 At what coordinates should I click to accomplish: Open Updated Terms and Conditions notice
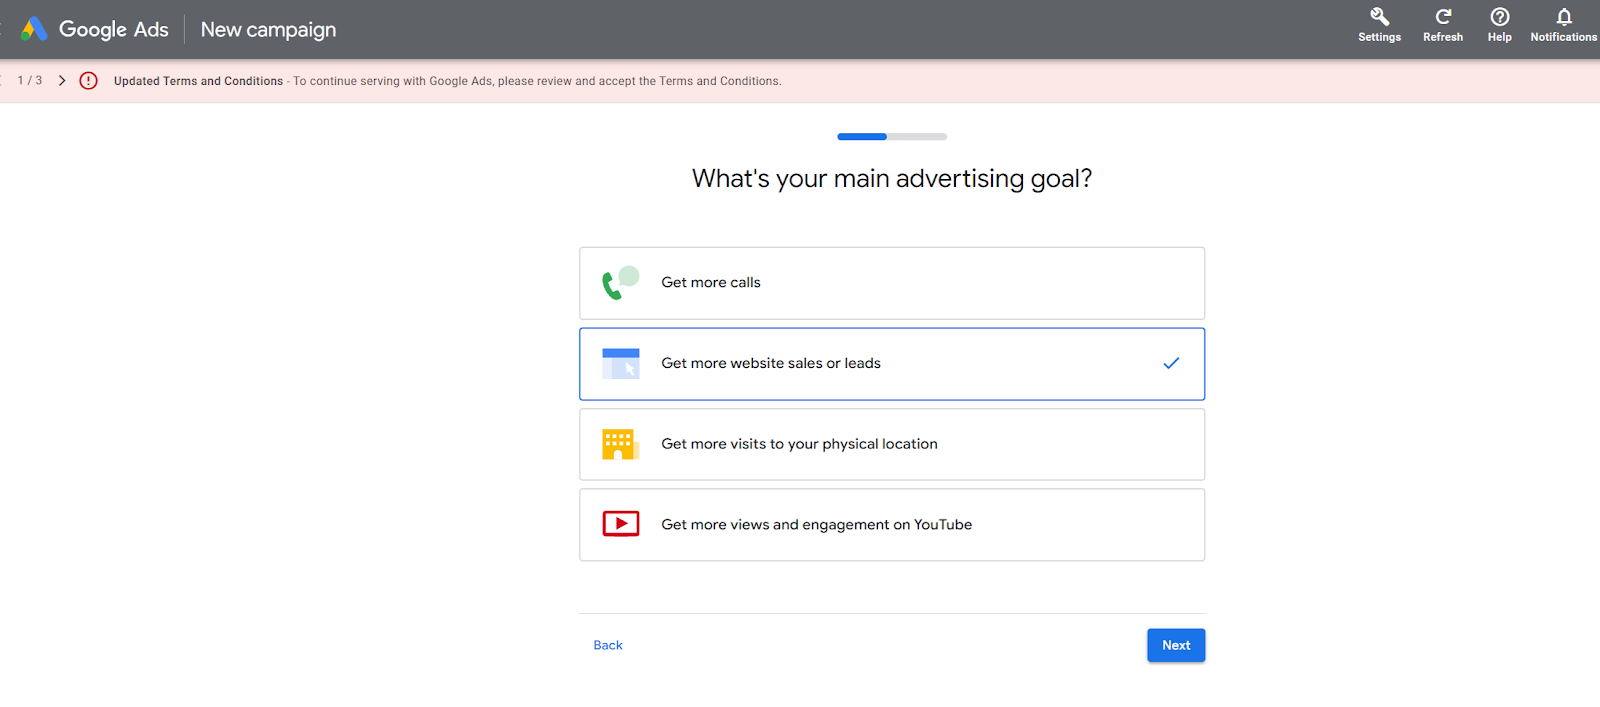pos(198,81)
